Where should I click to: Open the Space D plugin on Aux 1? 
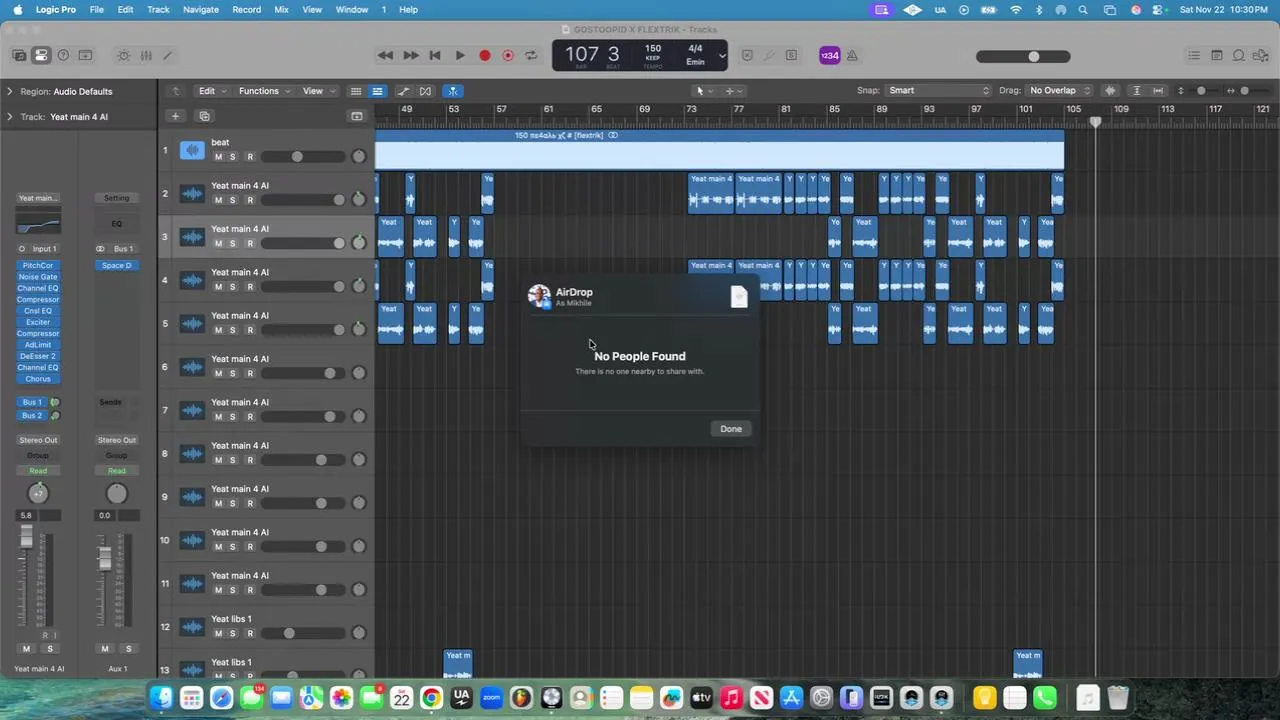pos(116,265)
